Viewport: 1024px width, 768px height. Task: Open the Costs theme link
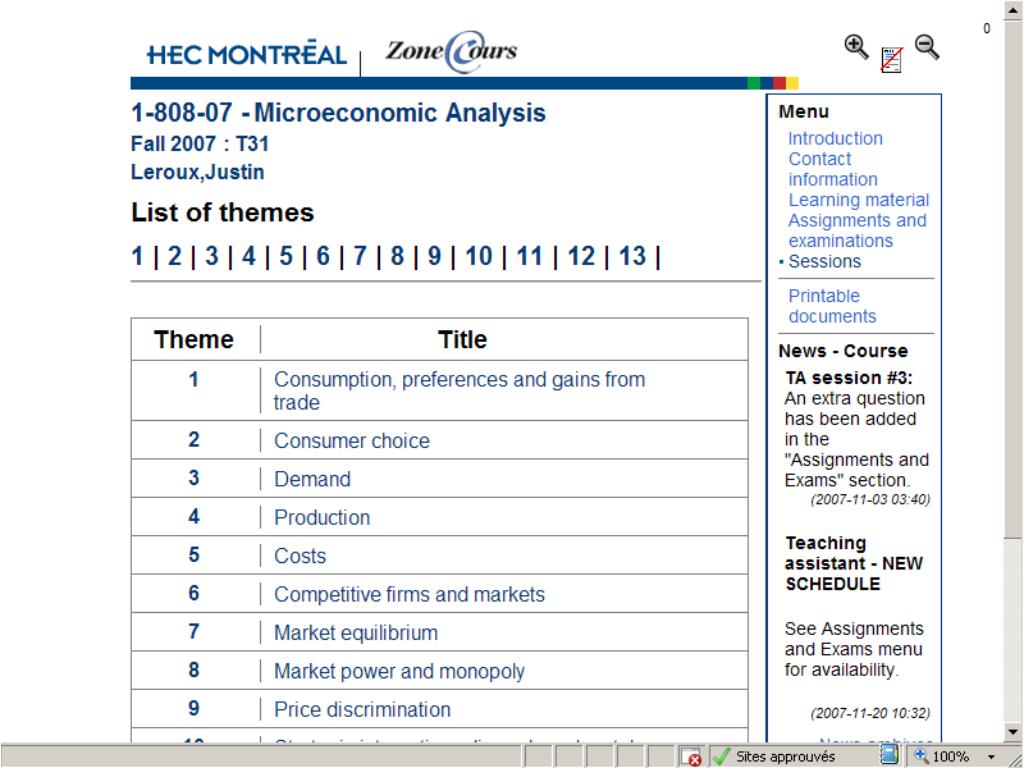[300, 556]
